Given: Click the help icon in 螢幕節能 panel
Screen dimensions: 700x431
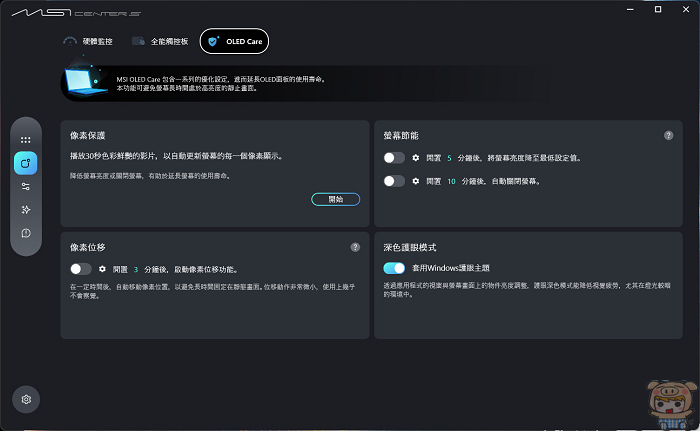Looking at the screenshot, I should point(668,135).
